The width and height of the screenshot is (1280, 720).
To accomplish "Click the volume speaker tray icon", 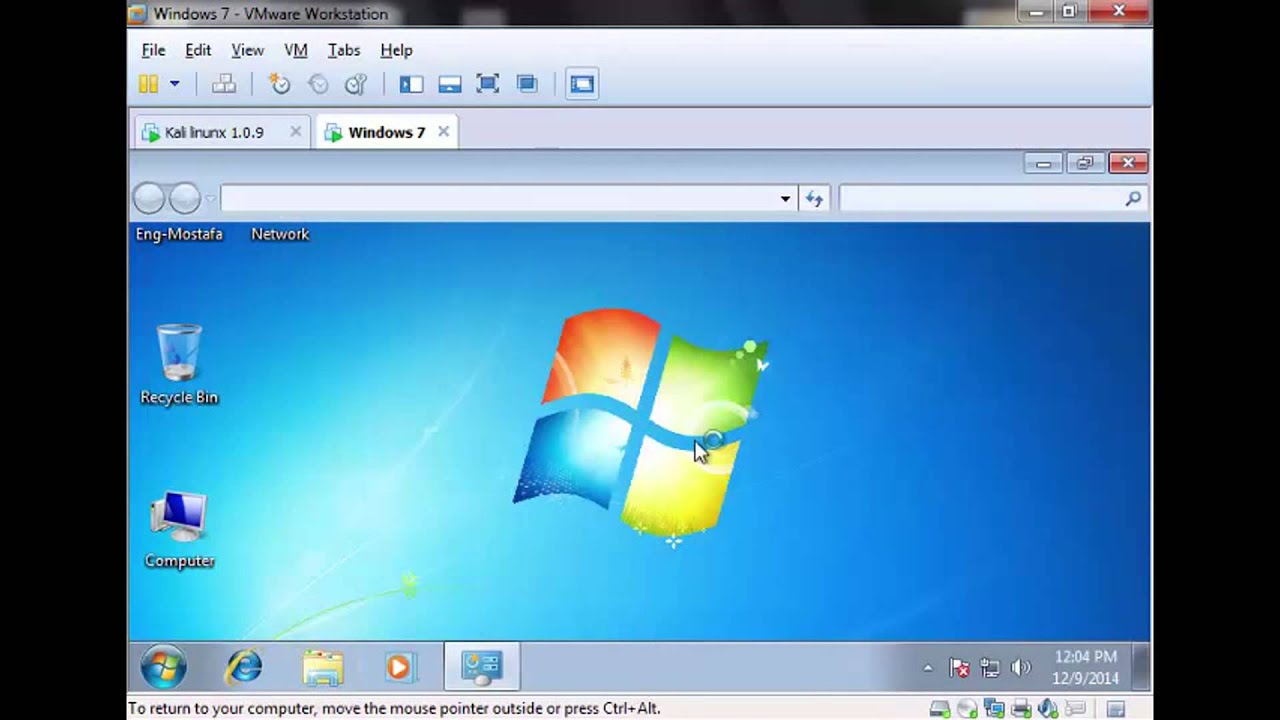I will point(1021,667).
